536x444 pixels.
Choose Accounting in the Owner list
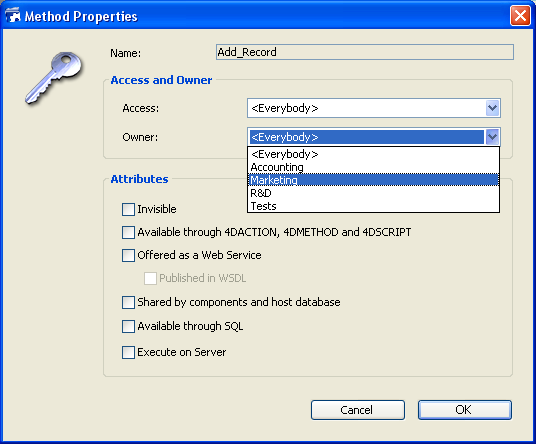point(373,167)
